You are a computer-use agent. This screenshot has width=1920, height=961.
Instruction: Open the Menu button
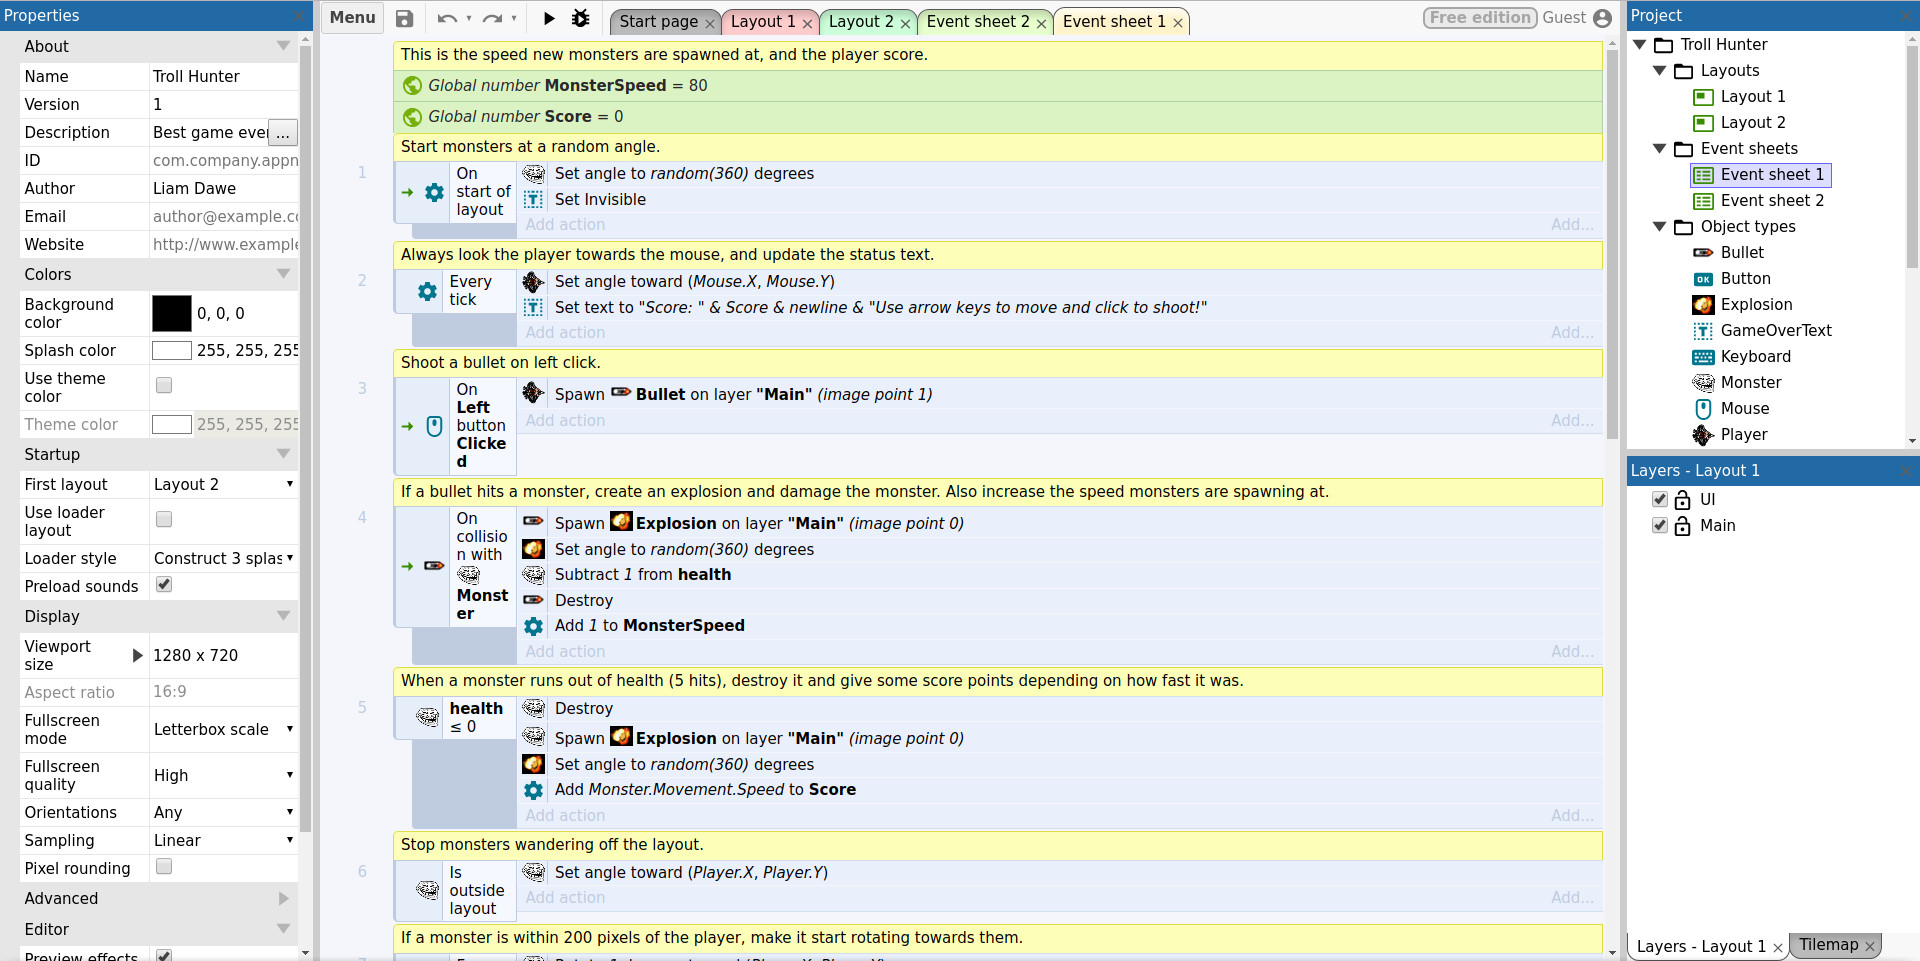click(353, 18)
